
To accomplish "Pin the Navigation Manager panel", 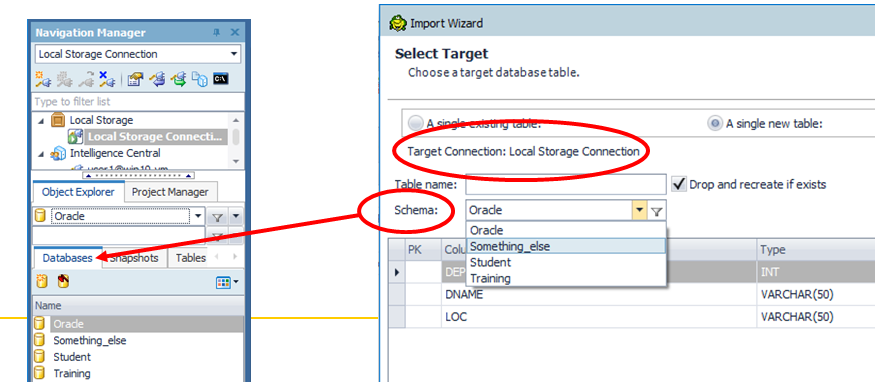I will click(217, 32).
